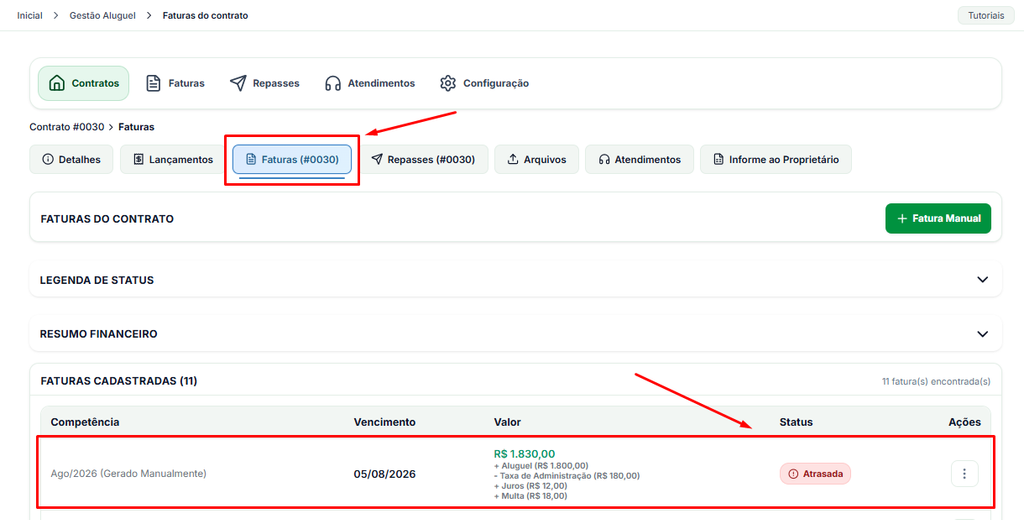This screenshot has width=1024, height=520.
Task: Create a new invoice with Fatura Manual
Action: pyautogui.click(x=938, y=218)
